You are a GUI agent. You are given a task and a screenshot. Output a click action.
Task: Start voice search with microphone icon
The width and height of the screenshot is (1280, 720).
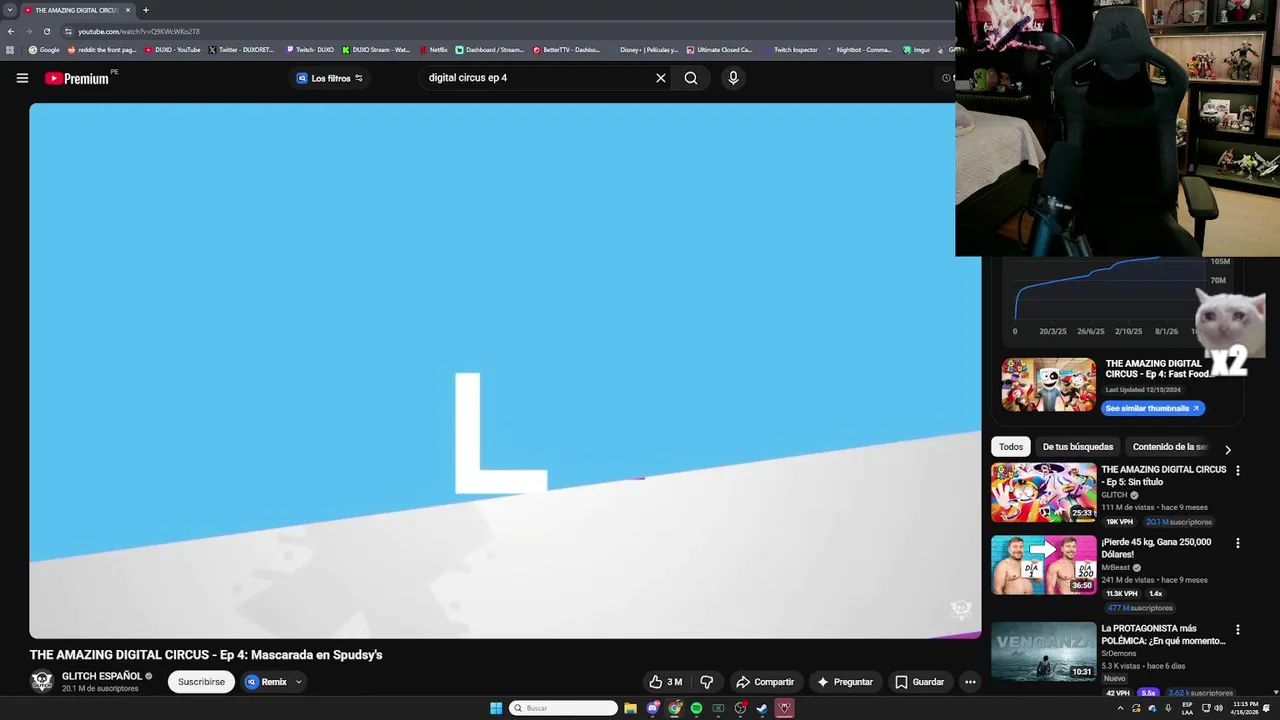click(x=733, y=78)
